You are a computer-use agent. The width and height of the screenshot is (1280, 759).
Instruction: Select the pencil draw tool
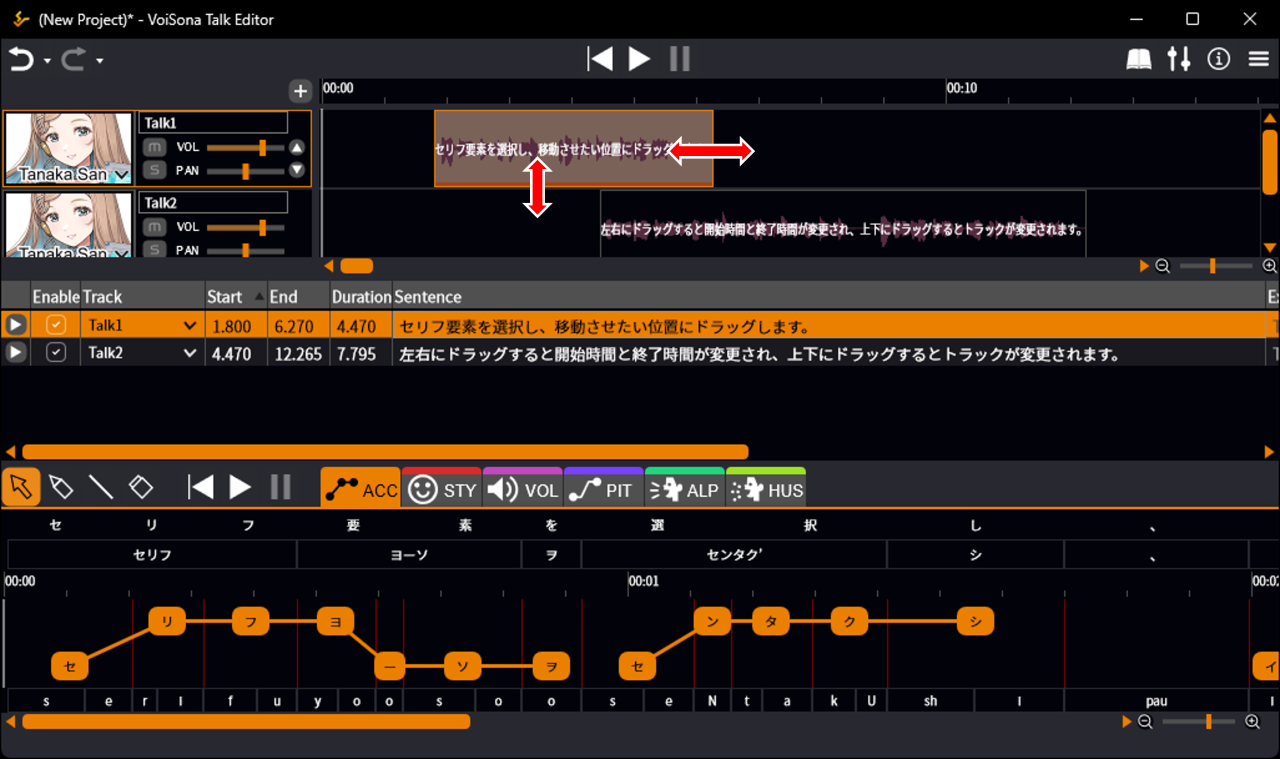coord(61,487)
